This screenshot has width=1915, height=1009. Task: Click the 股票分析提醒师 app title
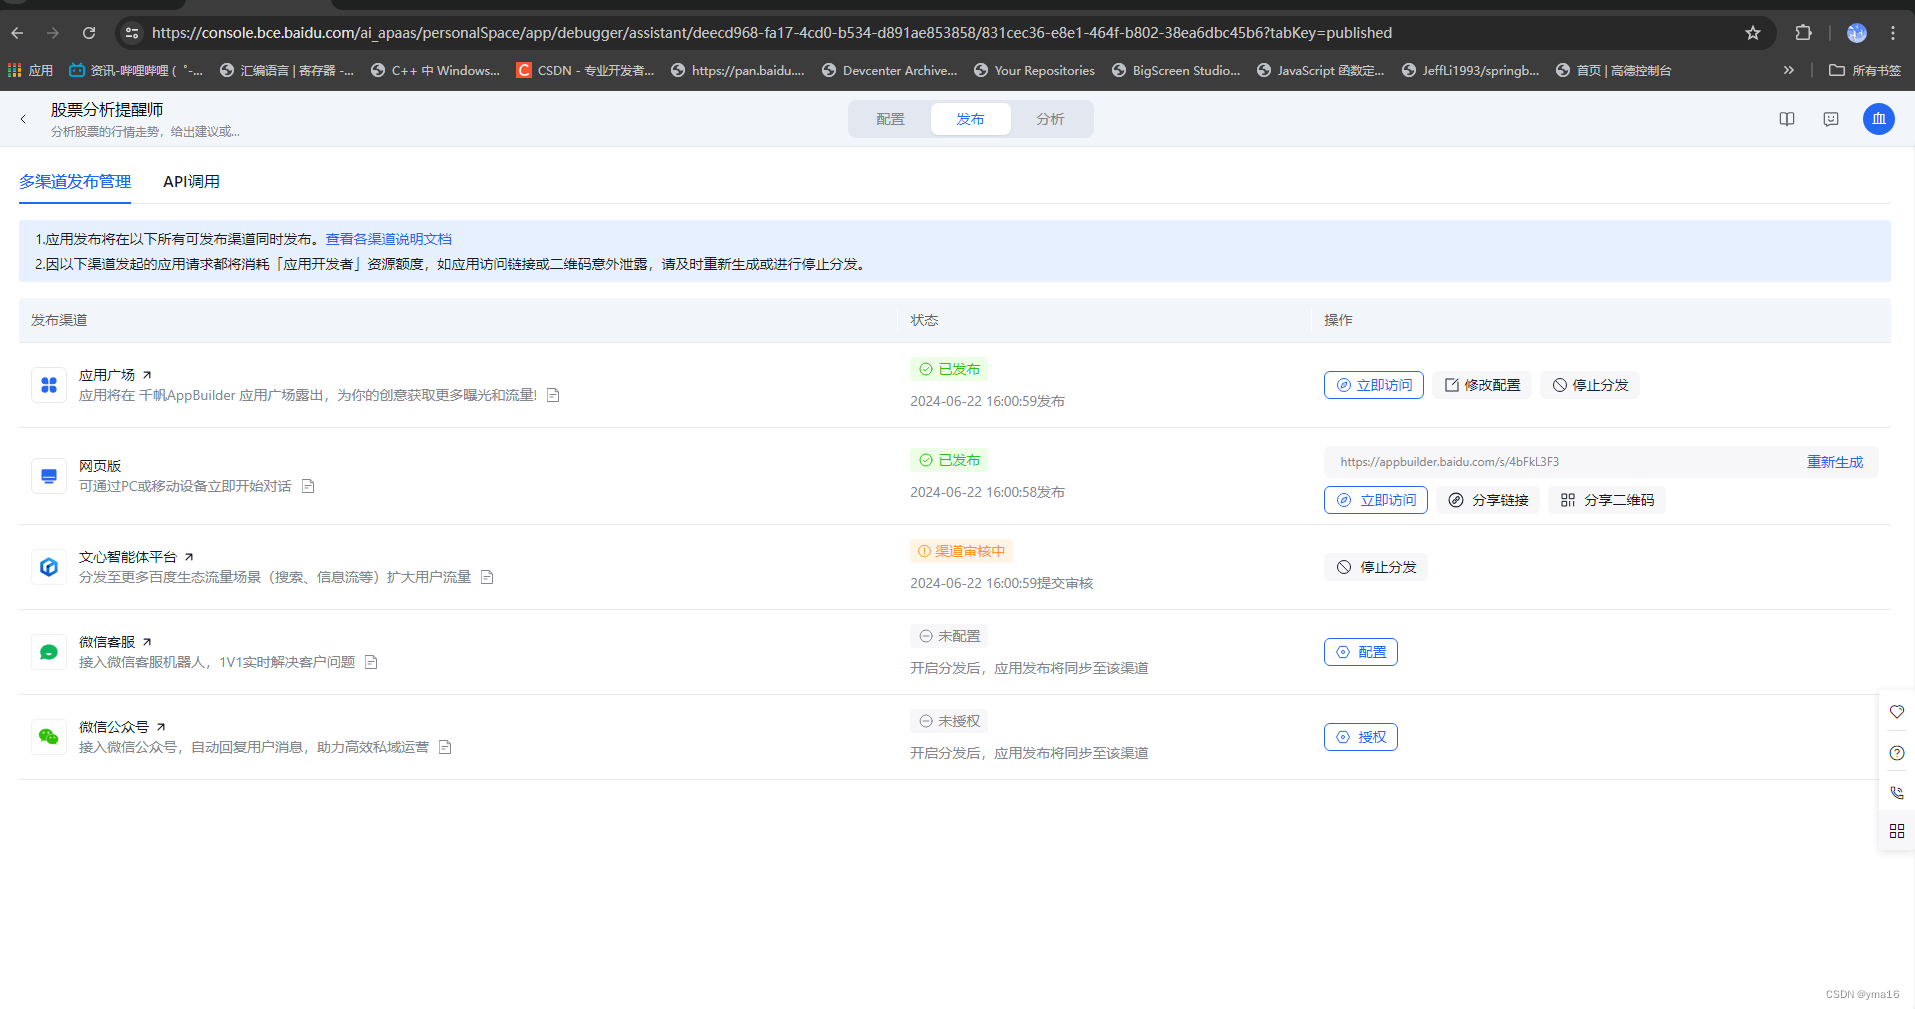tap(107, 110)
